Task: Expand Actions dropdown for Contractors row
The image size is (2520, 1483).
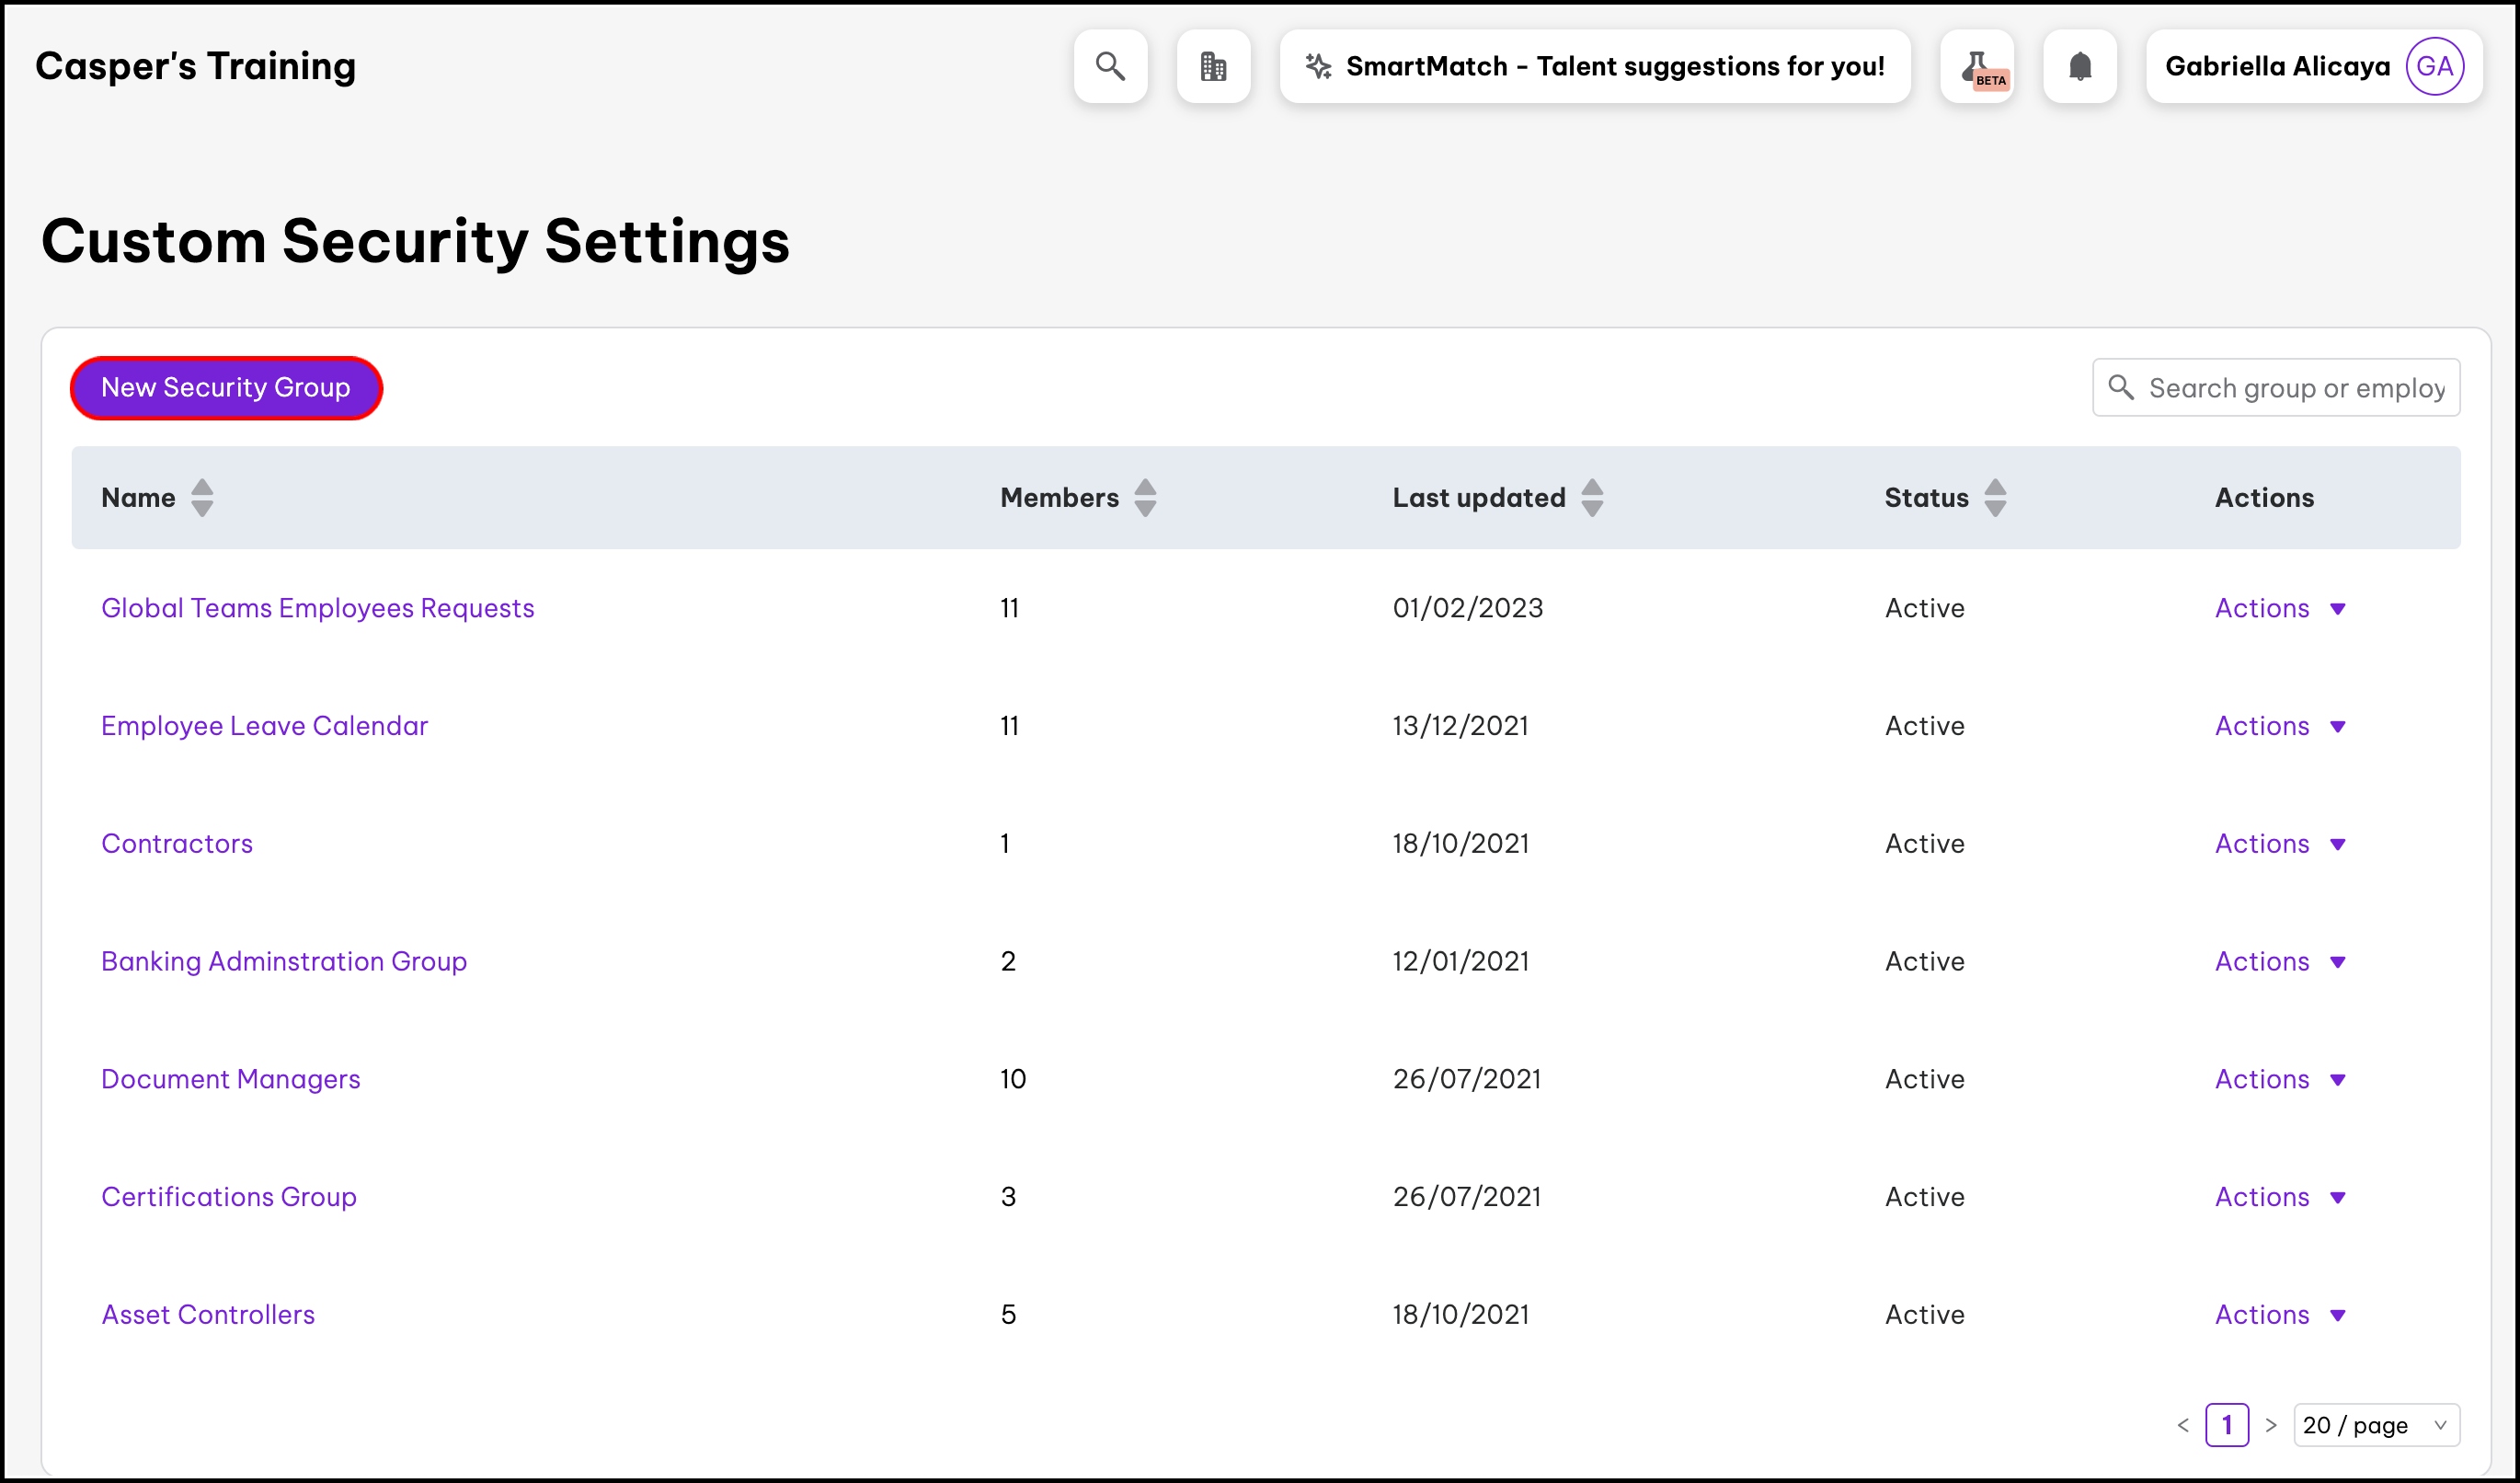Action: tap(2280, 843)
